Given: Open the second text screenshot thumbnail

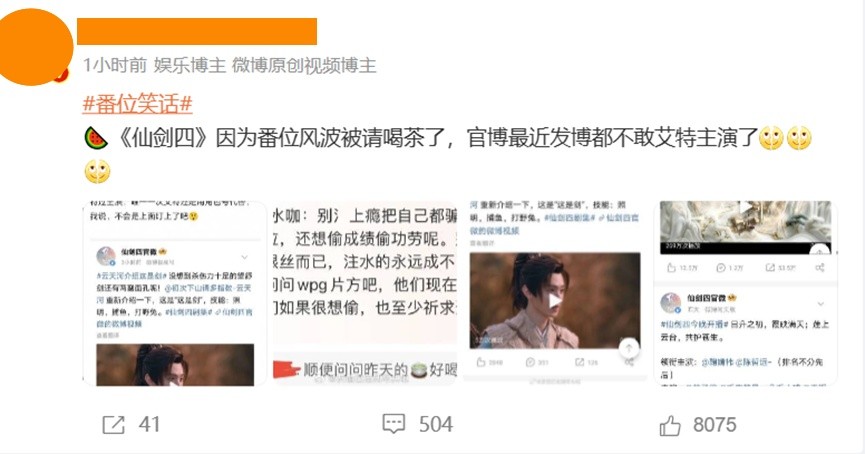Looking at the screenshot, I should pyautogui.click(x=365, y=293).
